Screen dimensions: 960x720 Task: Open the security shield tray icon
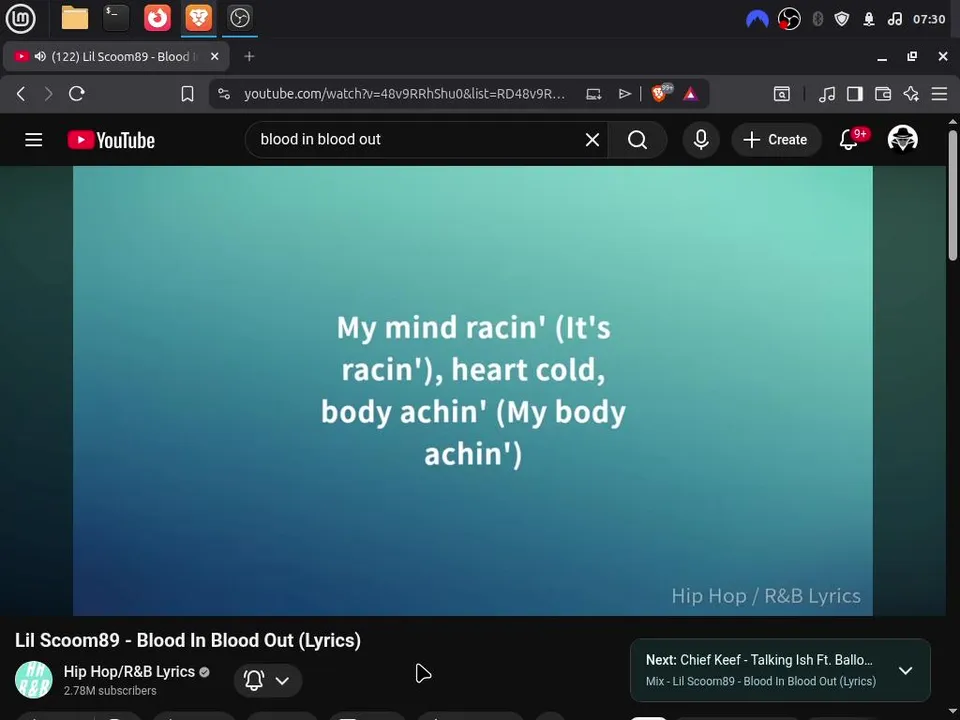[842, 19]
